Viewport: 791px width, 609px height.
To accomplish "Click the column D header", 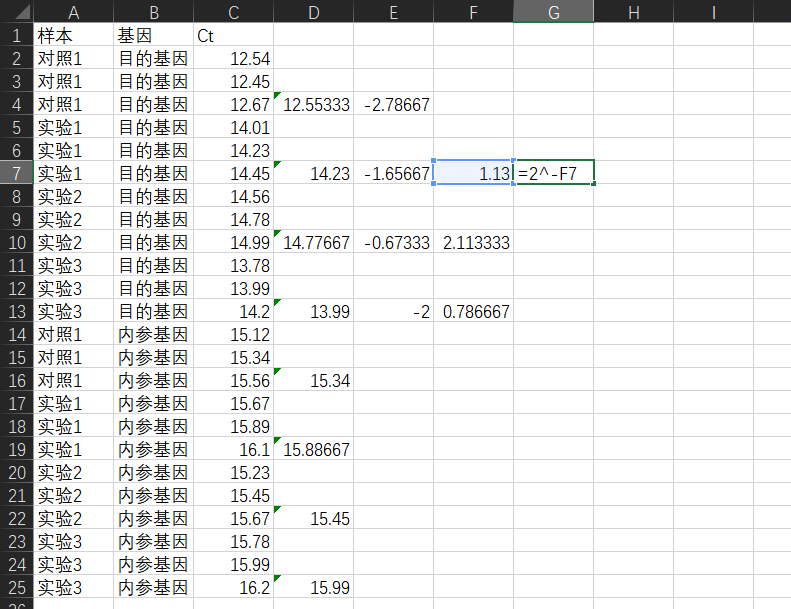I will 313,11.
